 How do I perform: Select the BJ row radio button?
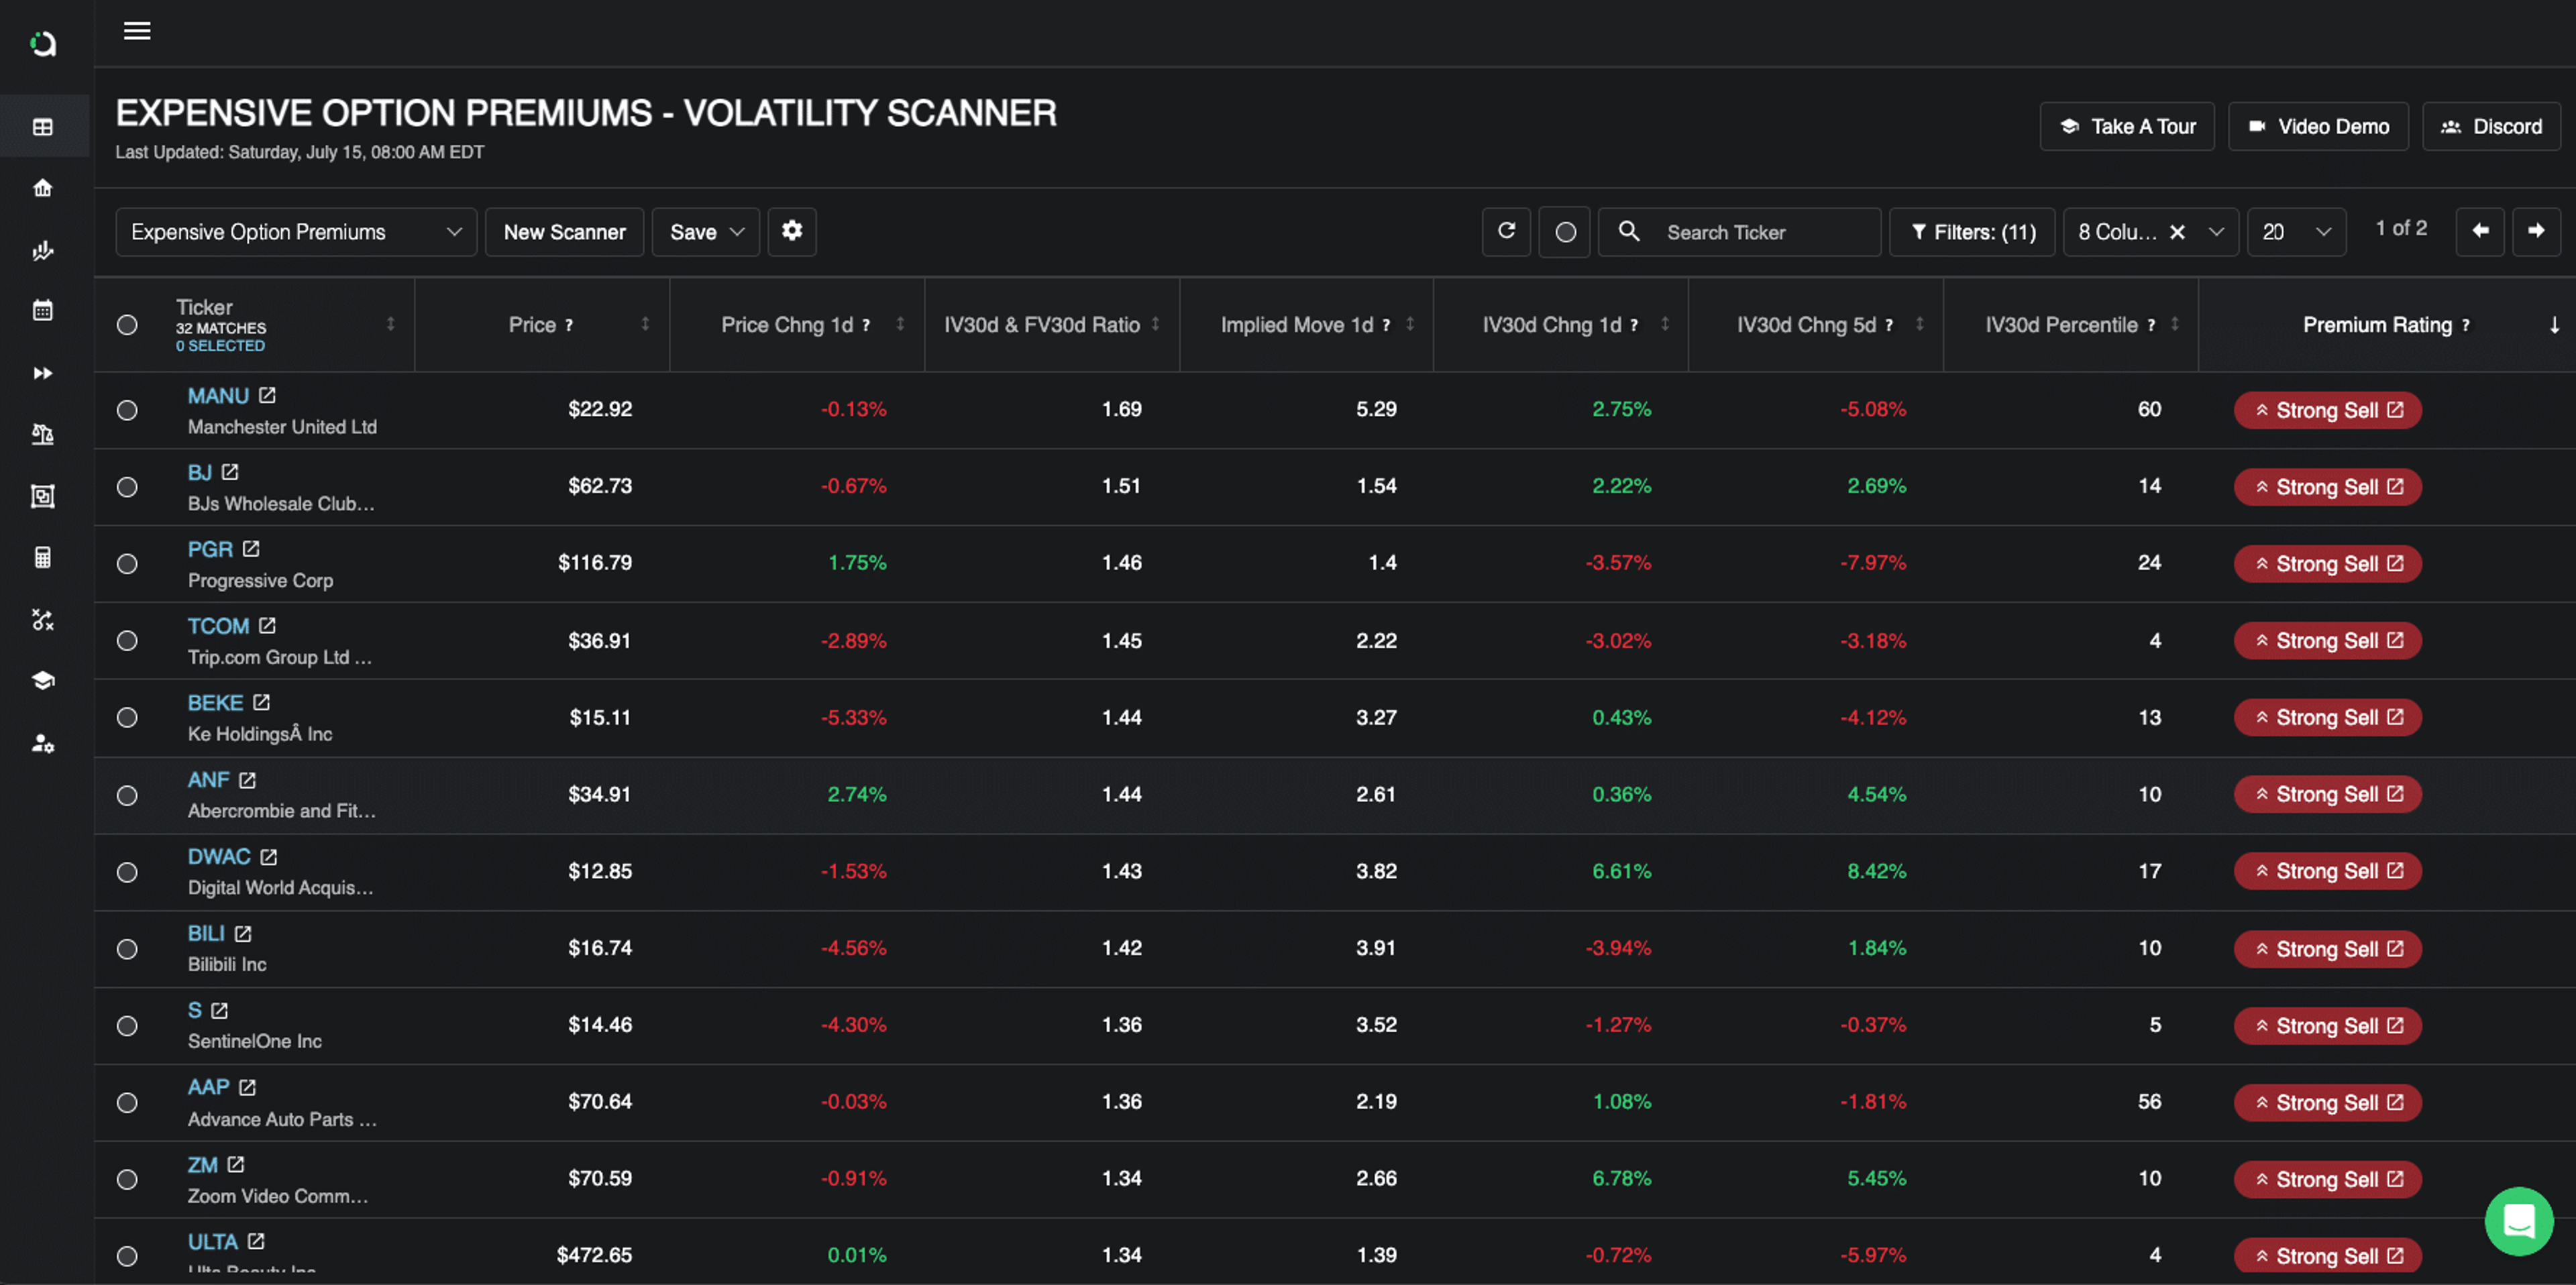click(x=127, y=487)
